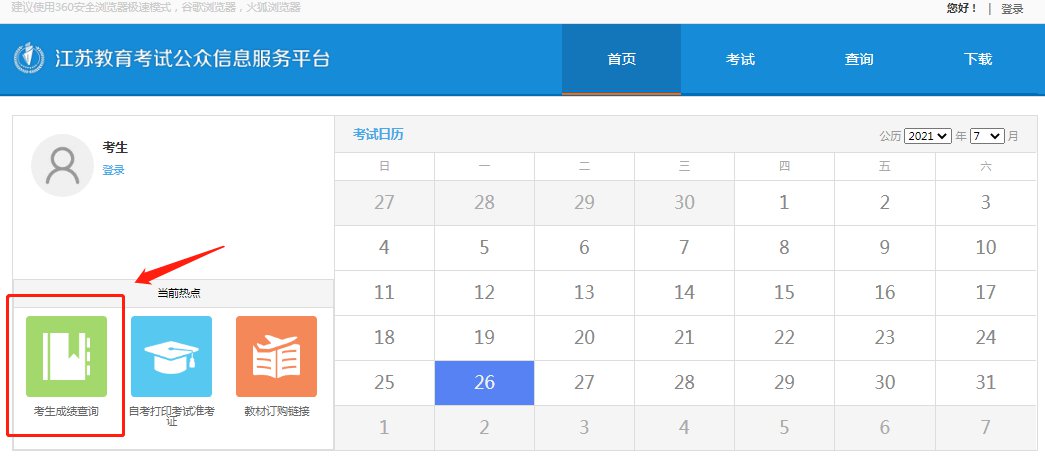Click the 考生成绩查询 text label
1045x460 pixels.
click(66, 411)
